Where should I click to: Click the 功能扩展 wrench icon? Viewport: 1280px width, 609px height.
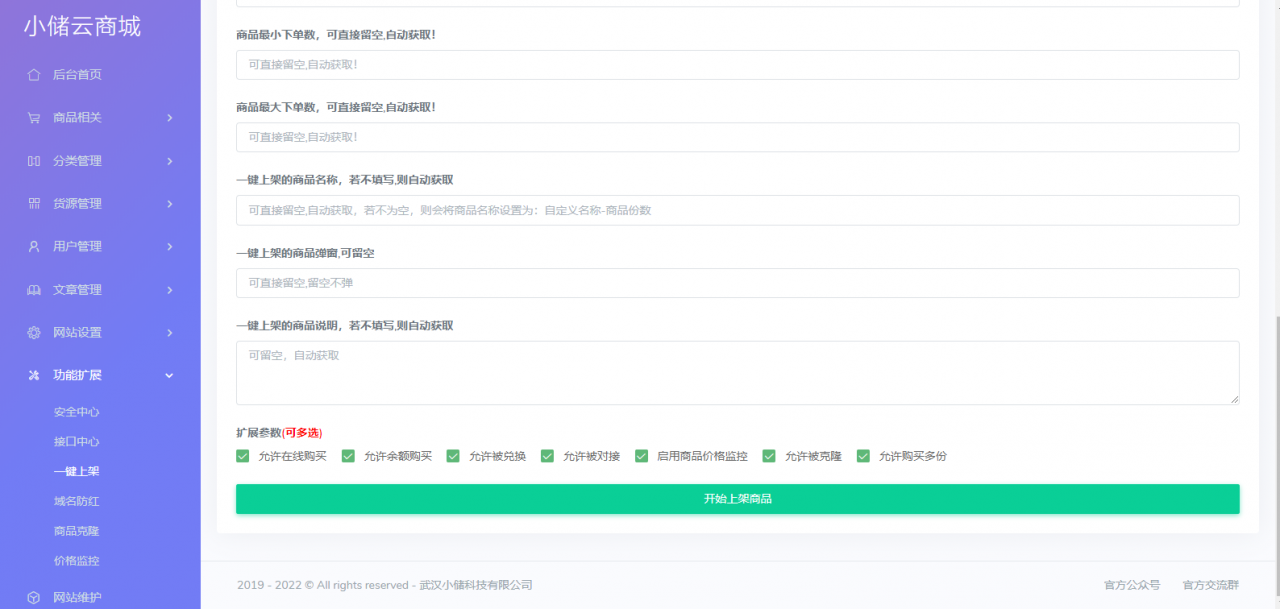[x=35, y=375]
